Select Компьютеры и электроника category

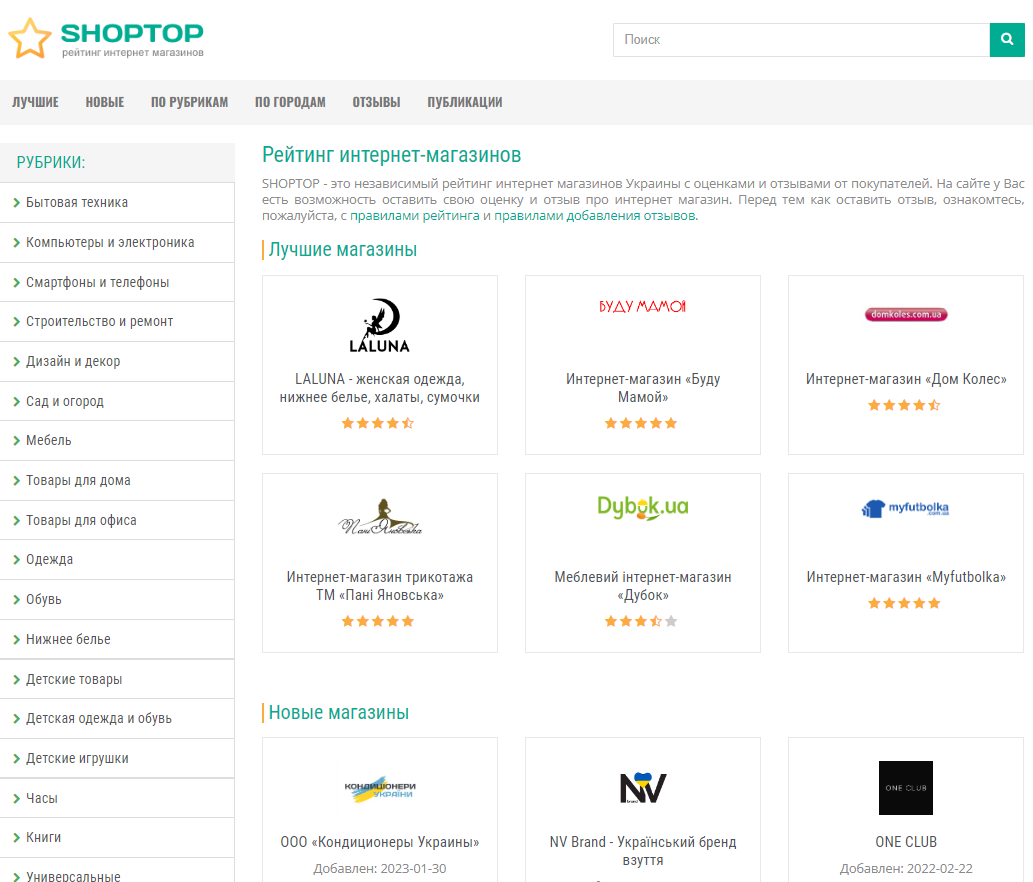click(x=117, y=242)
